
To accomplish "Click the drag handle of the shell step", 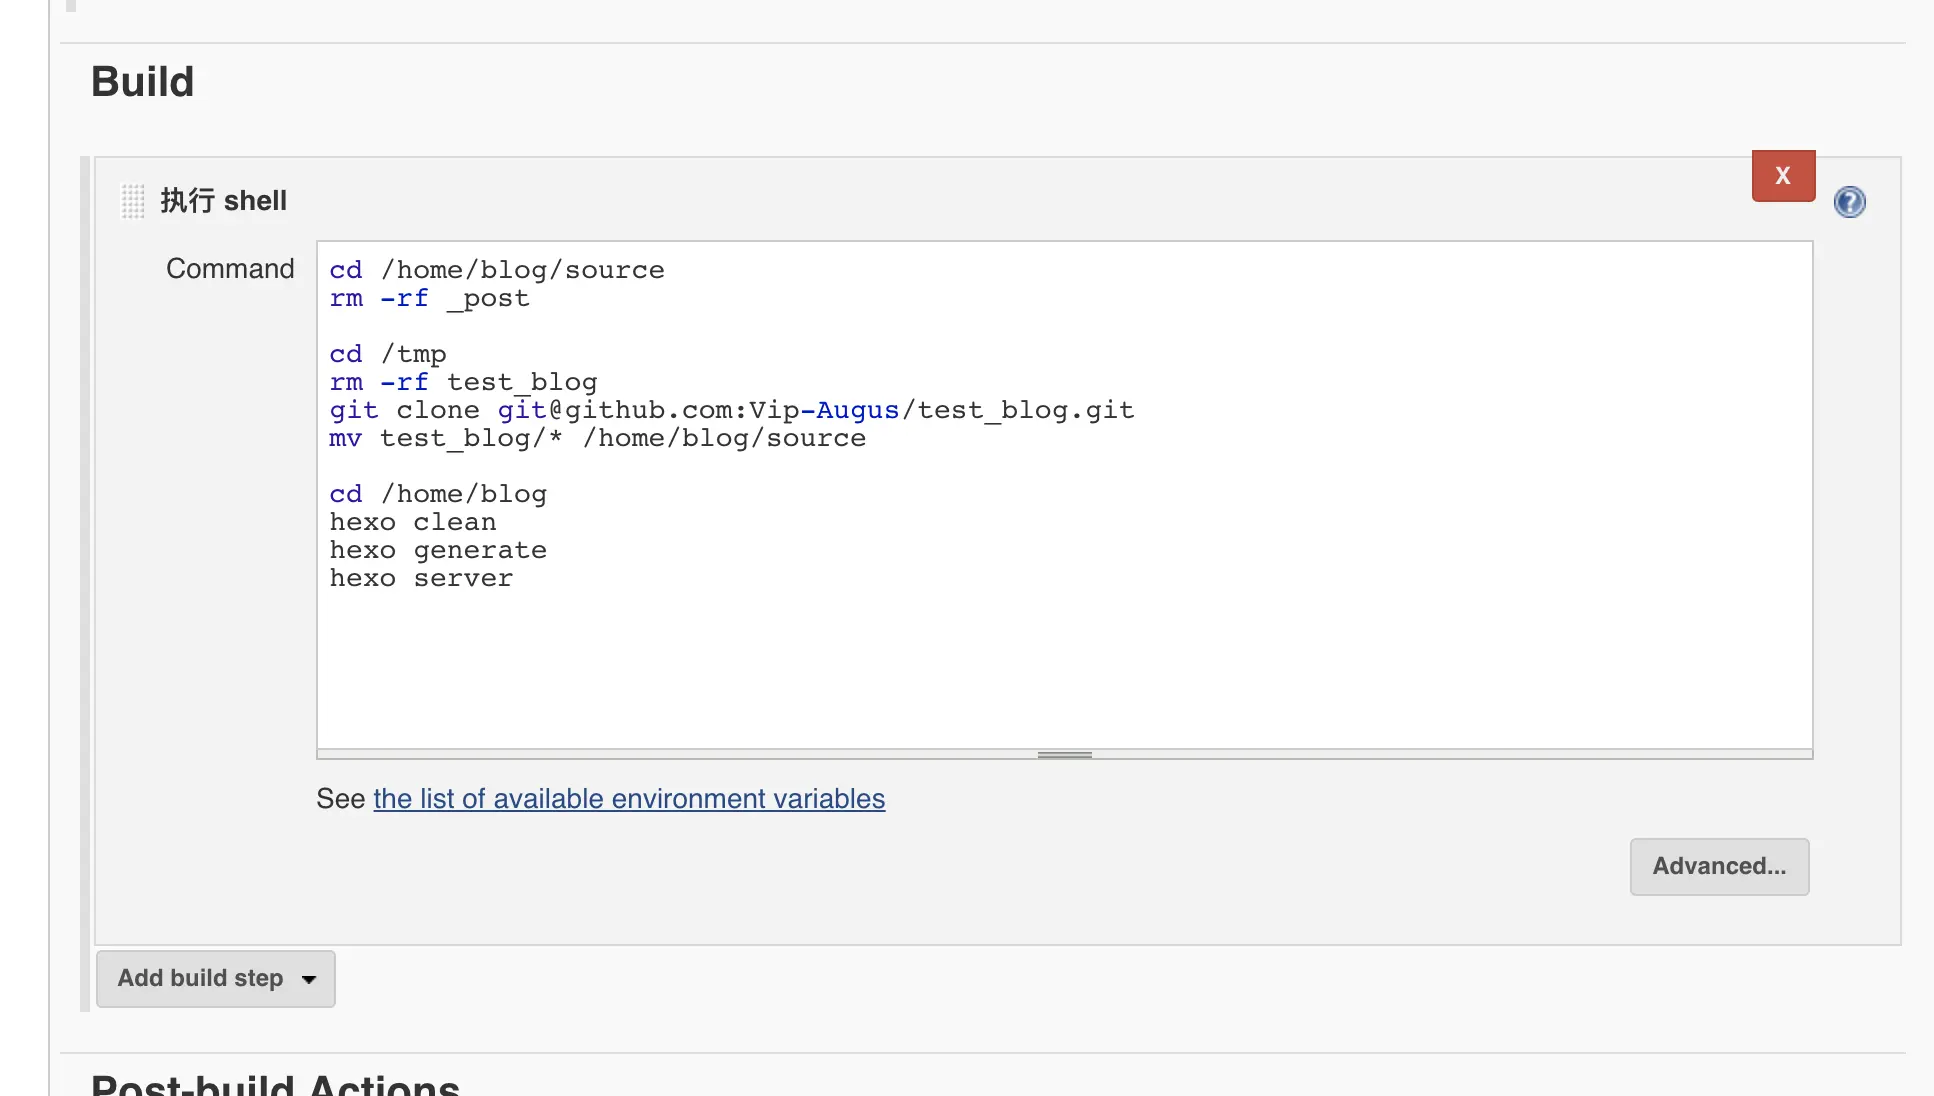I will tap(132, 201).
